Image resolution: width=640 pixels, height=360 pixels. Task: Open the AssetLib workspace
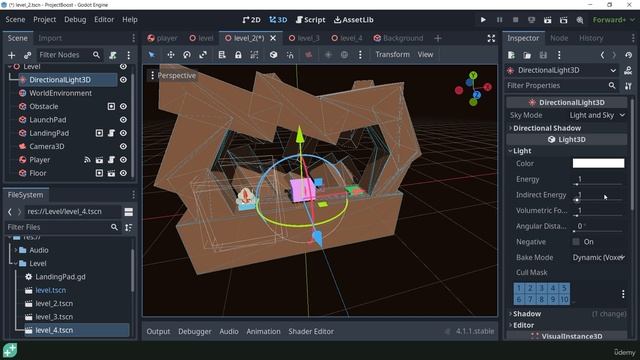click(x=353, y=20)
